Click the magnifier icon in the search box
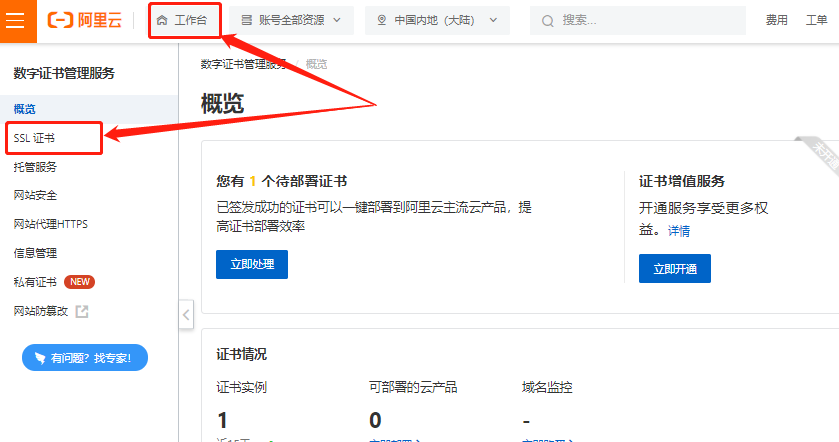 coord(547,21)
